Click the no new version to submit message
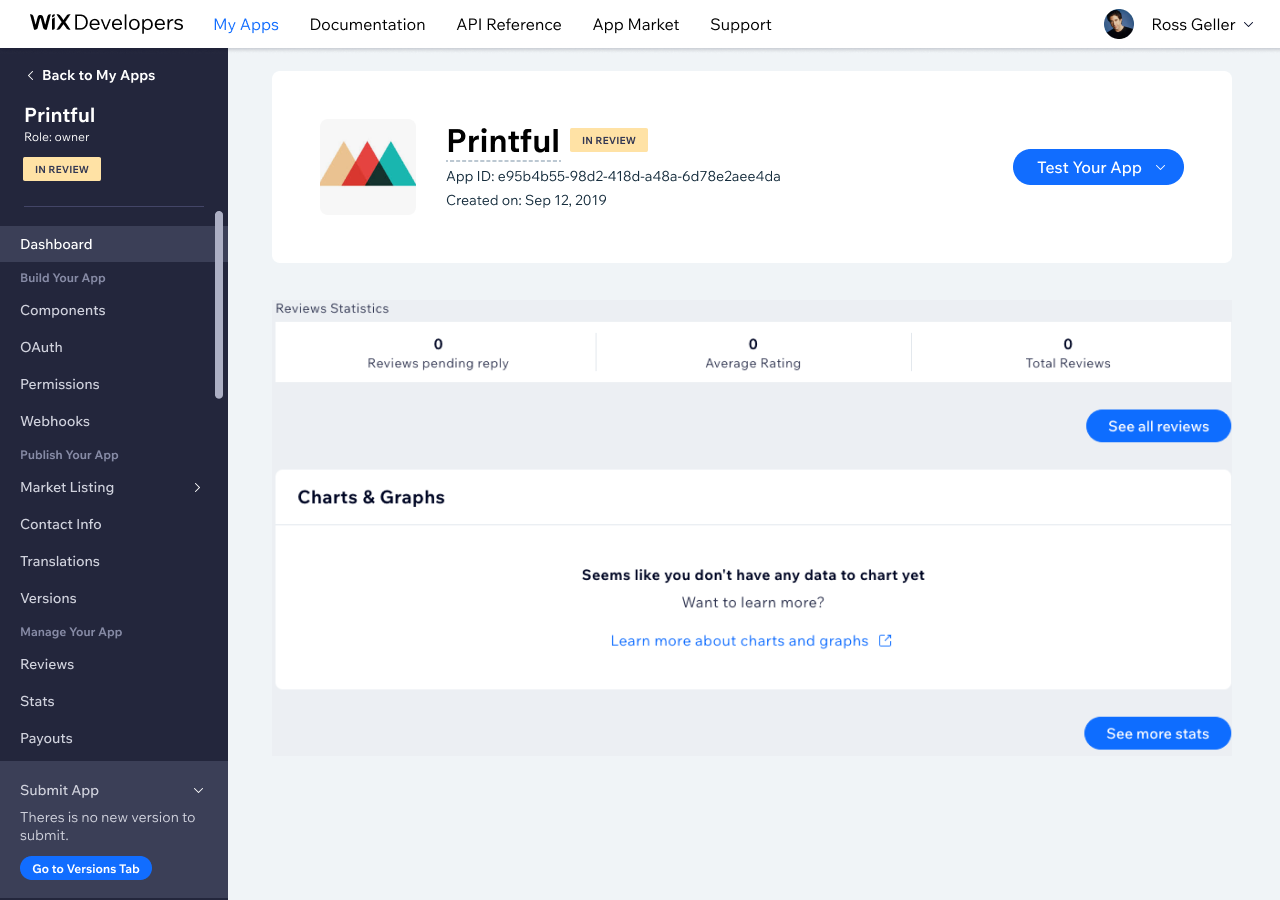Viewport: 1280px width, 900px height. pos(108,827)
